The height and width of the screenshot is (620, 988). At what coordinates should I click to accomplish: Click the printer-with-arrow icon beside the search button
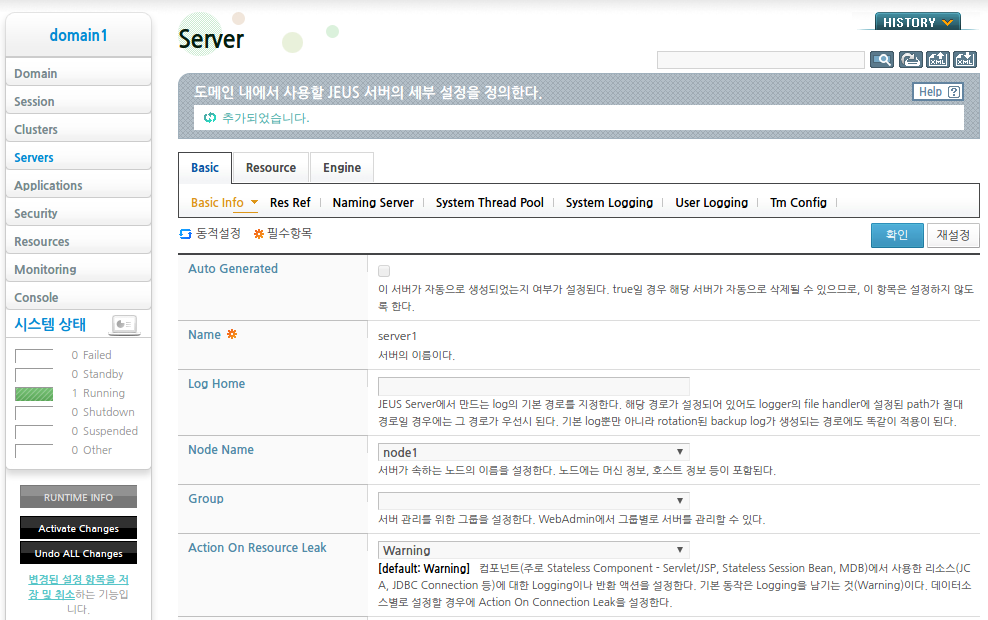(910, 60)
